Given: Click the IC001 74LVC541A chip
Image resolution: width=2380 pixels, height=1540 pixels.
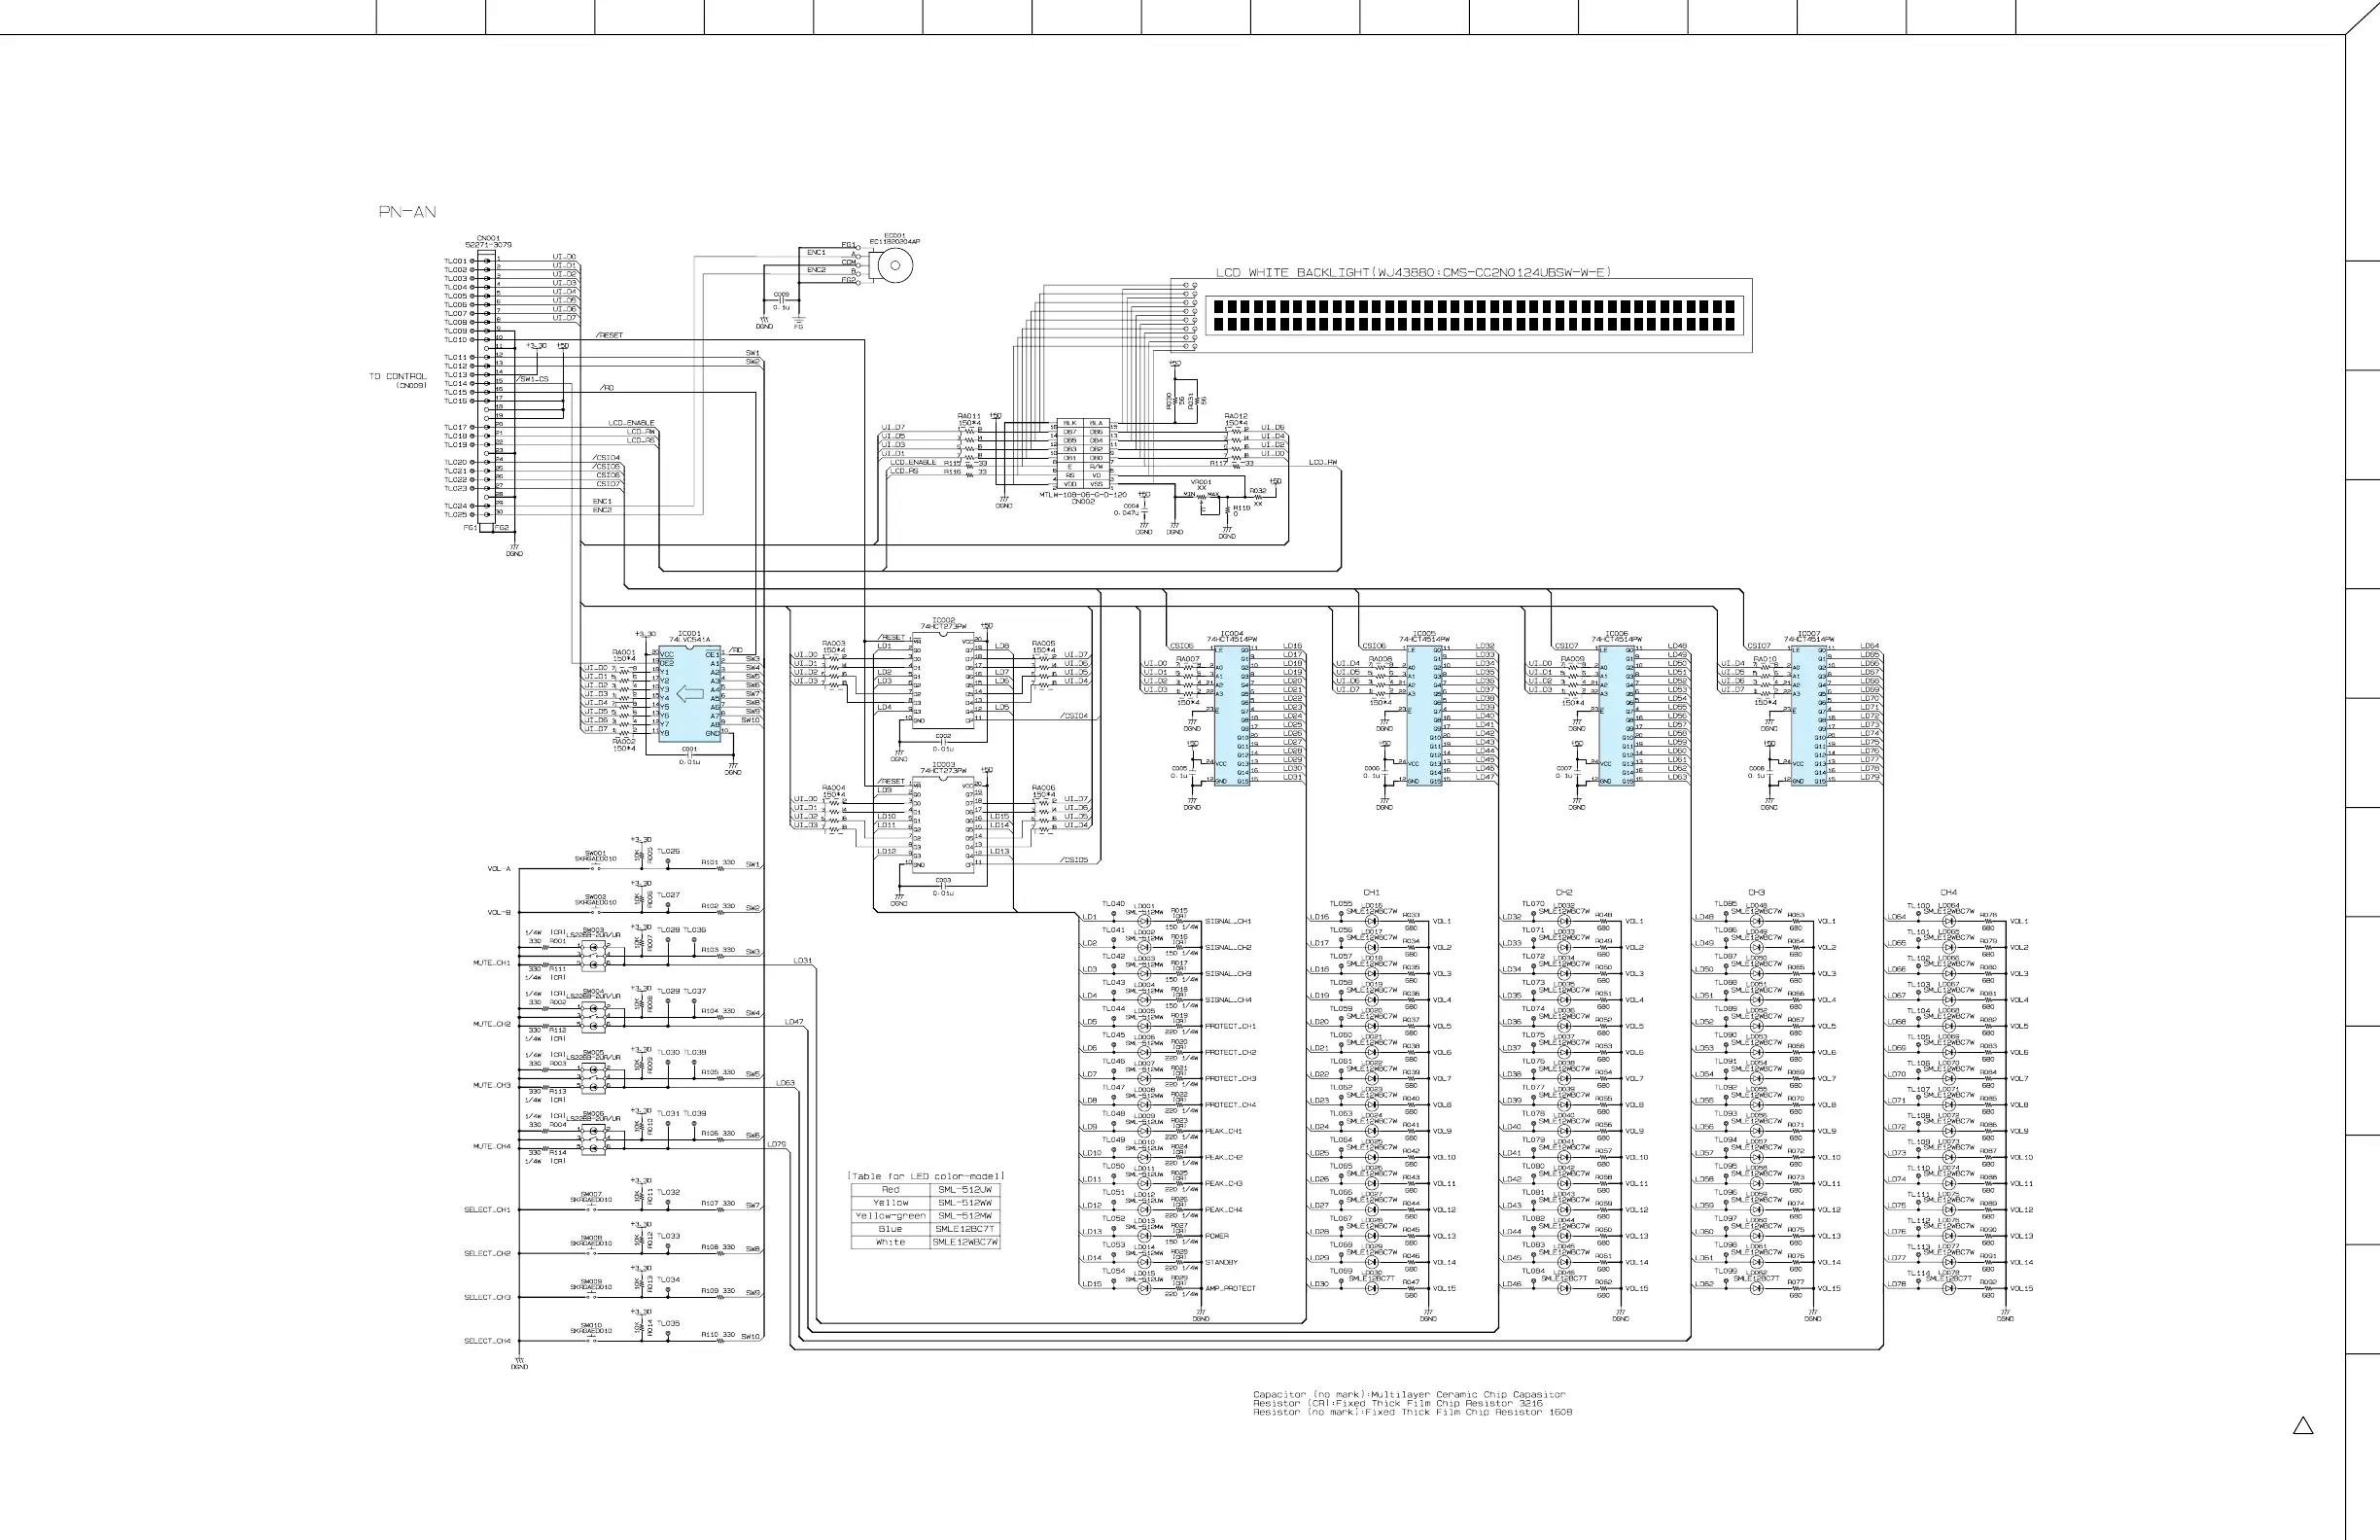Looking at the screenshot, I should [689, 693].
